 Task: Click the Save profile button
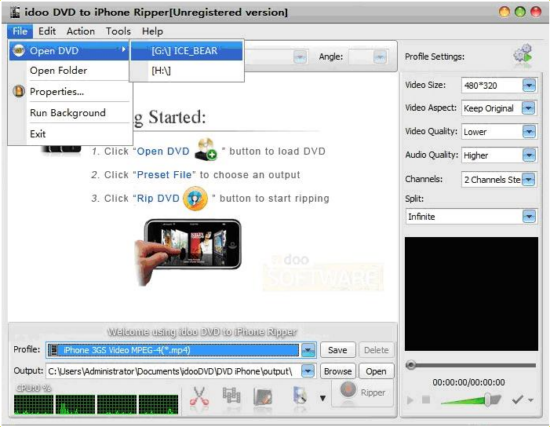click(337, 350)
